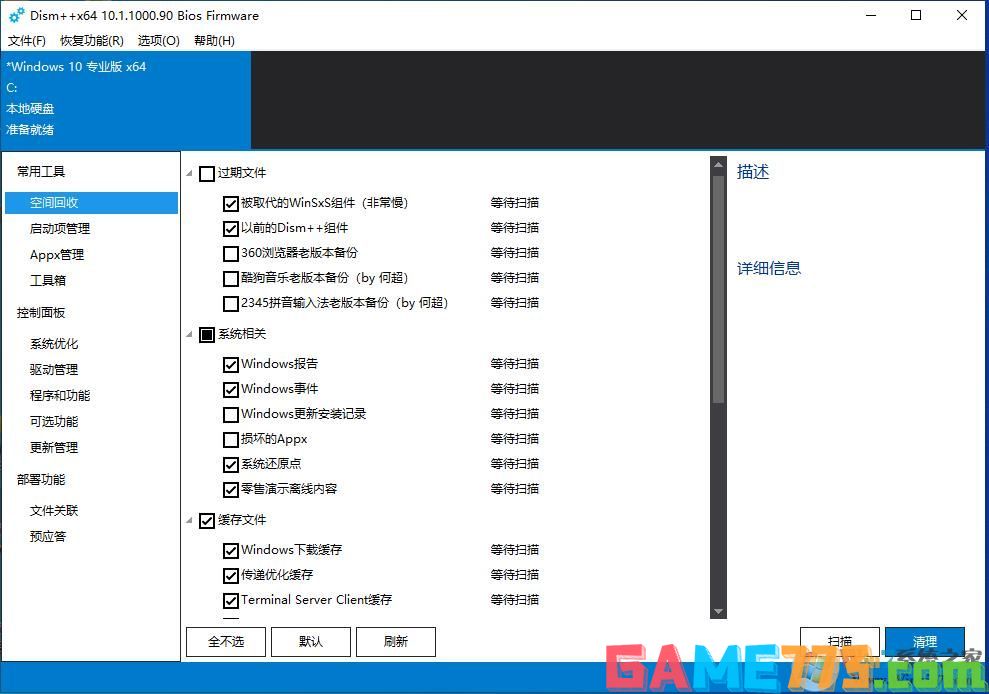Uncheck Terminal Server Client缓存 checkbox

231,601
